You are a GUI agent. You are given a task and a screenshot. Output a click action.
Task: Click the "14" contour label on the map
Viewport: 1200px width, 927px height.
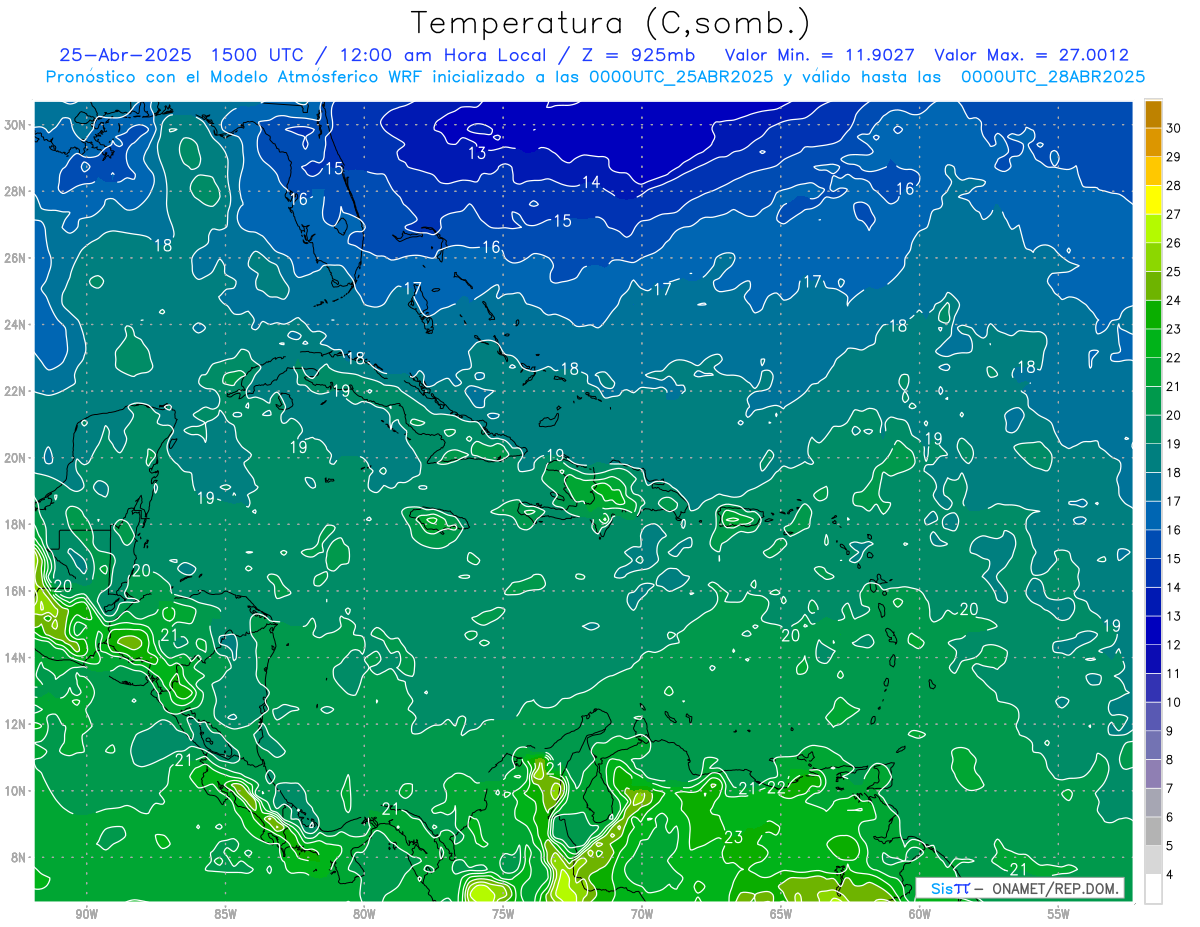(x=591, y=182)
